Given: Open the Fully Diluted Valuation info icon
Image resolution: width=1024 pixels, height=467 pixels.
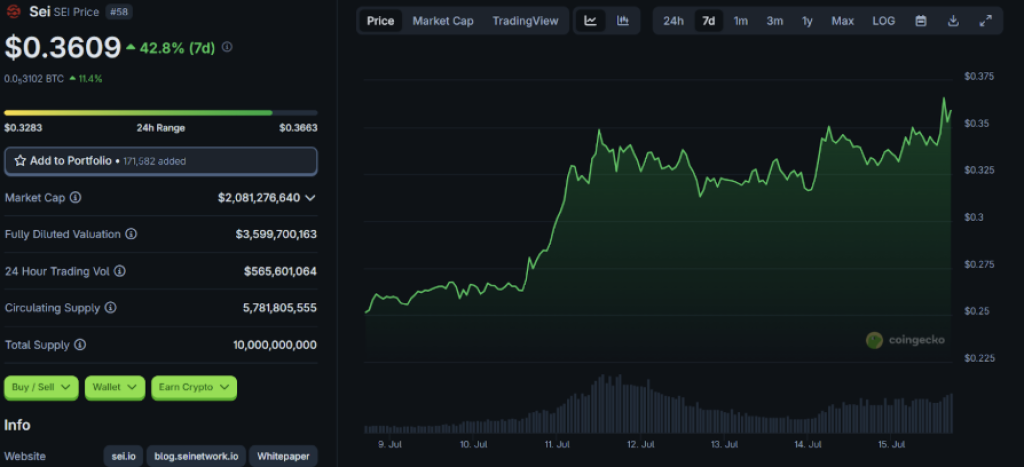Looking at the screenshot, I should [x=131, y=234].
